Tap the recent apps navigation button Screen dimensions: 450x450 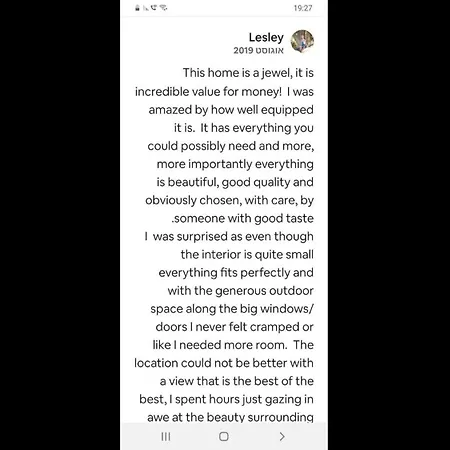coord(166,436)
